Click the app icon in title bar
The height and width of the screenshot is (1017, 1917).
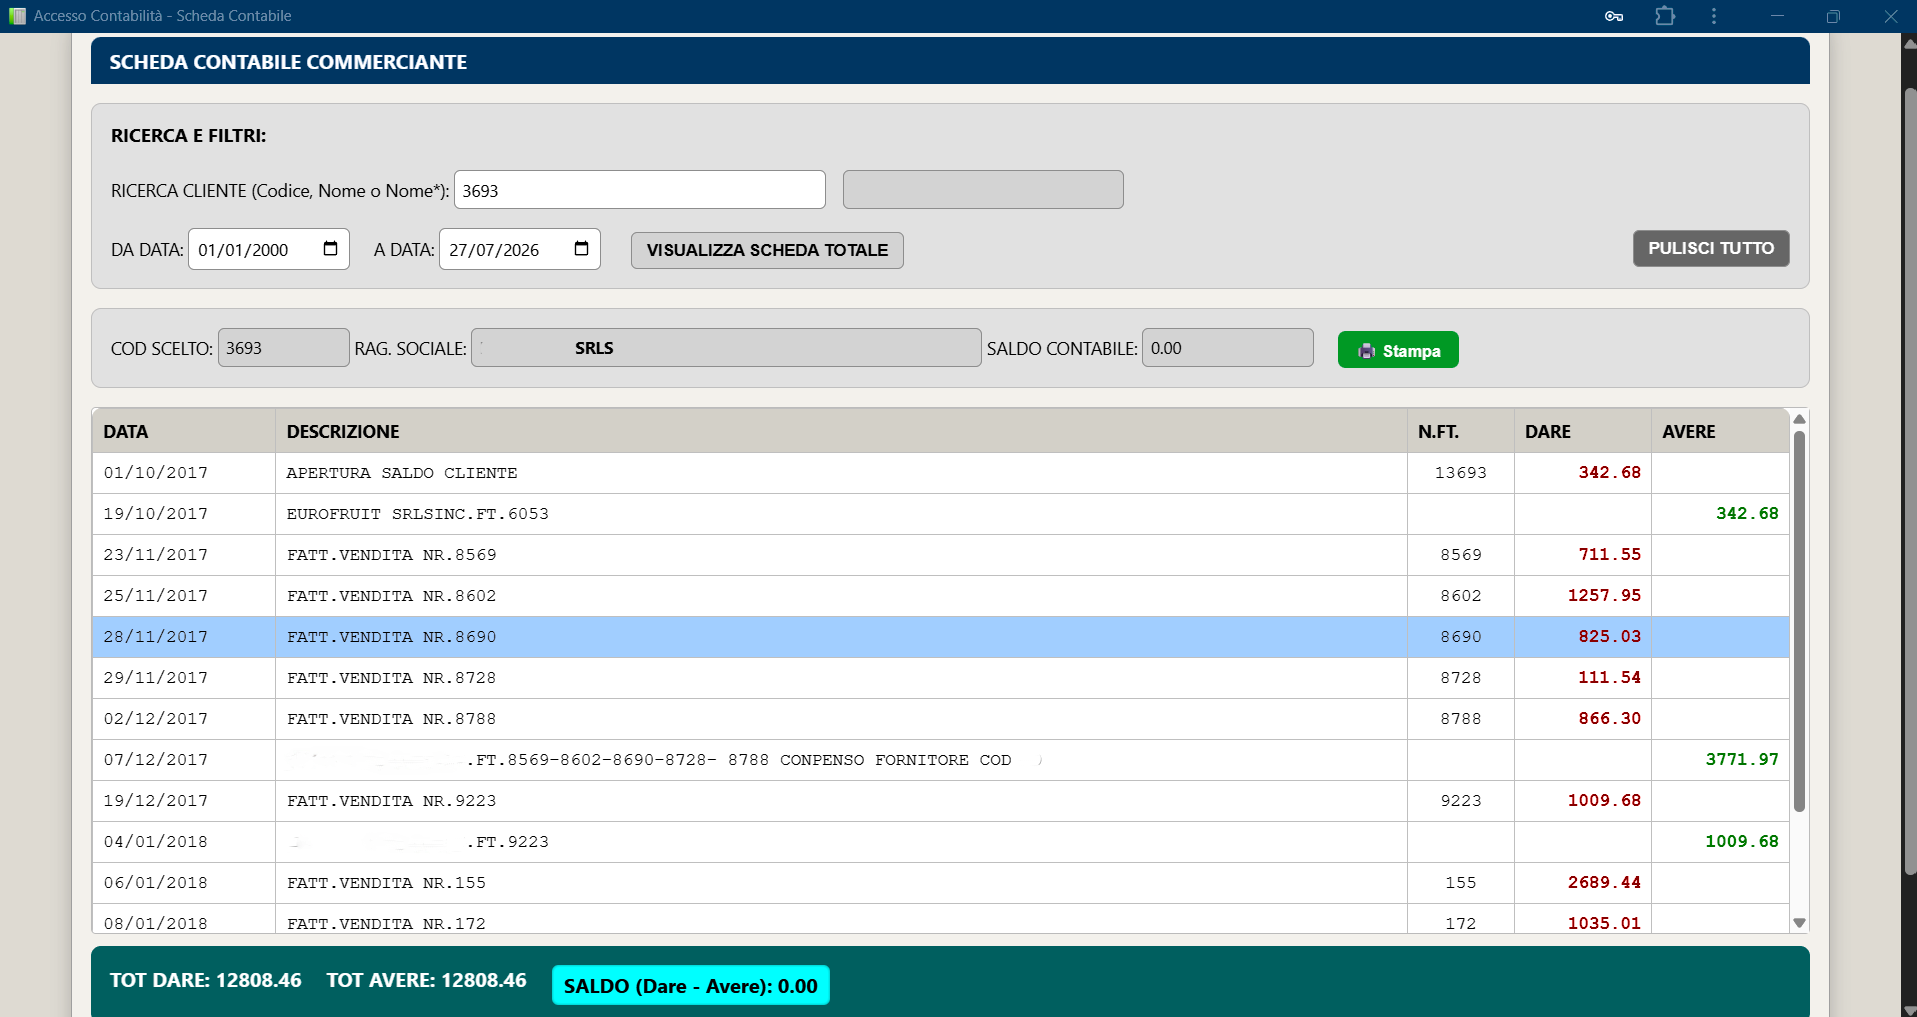click(17, 16)
